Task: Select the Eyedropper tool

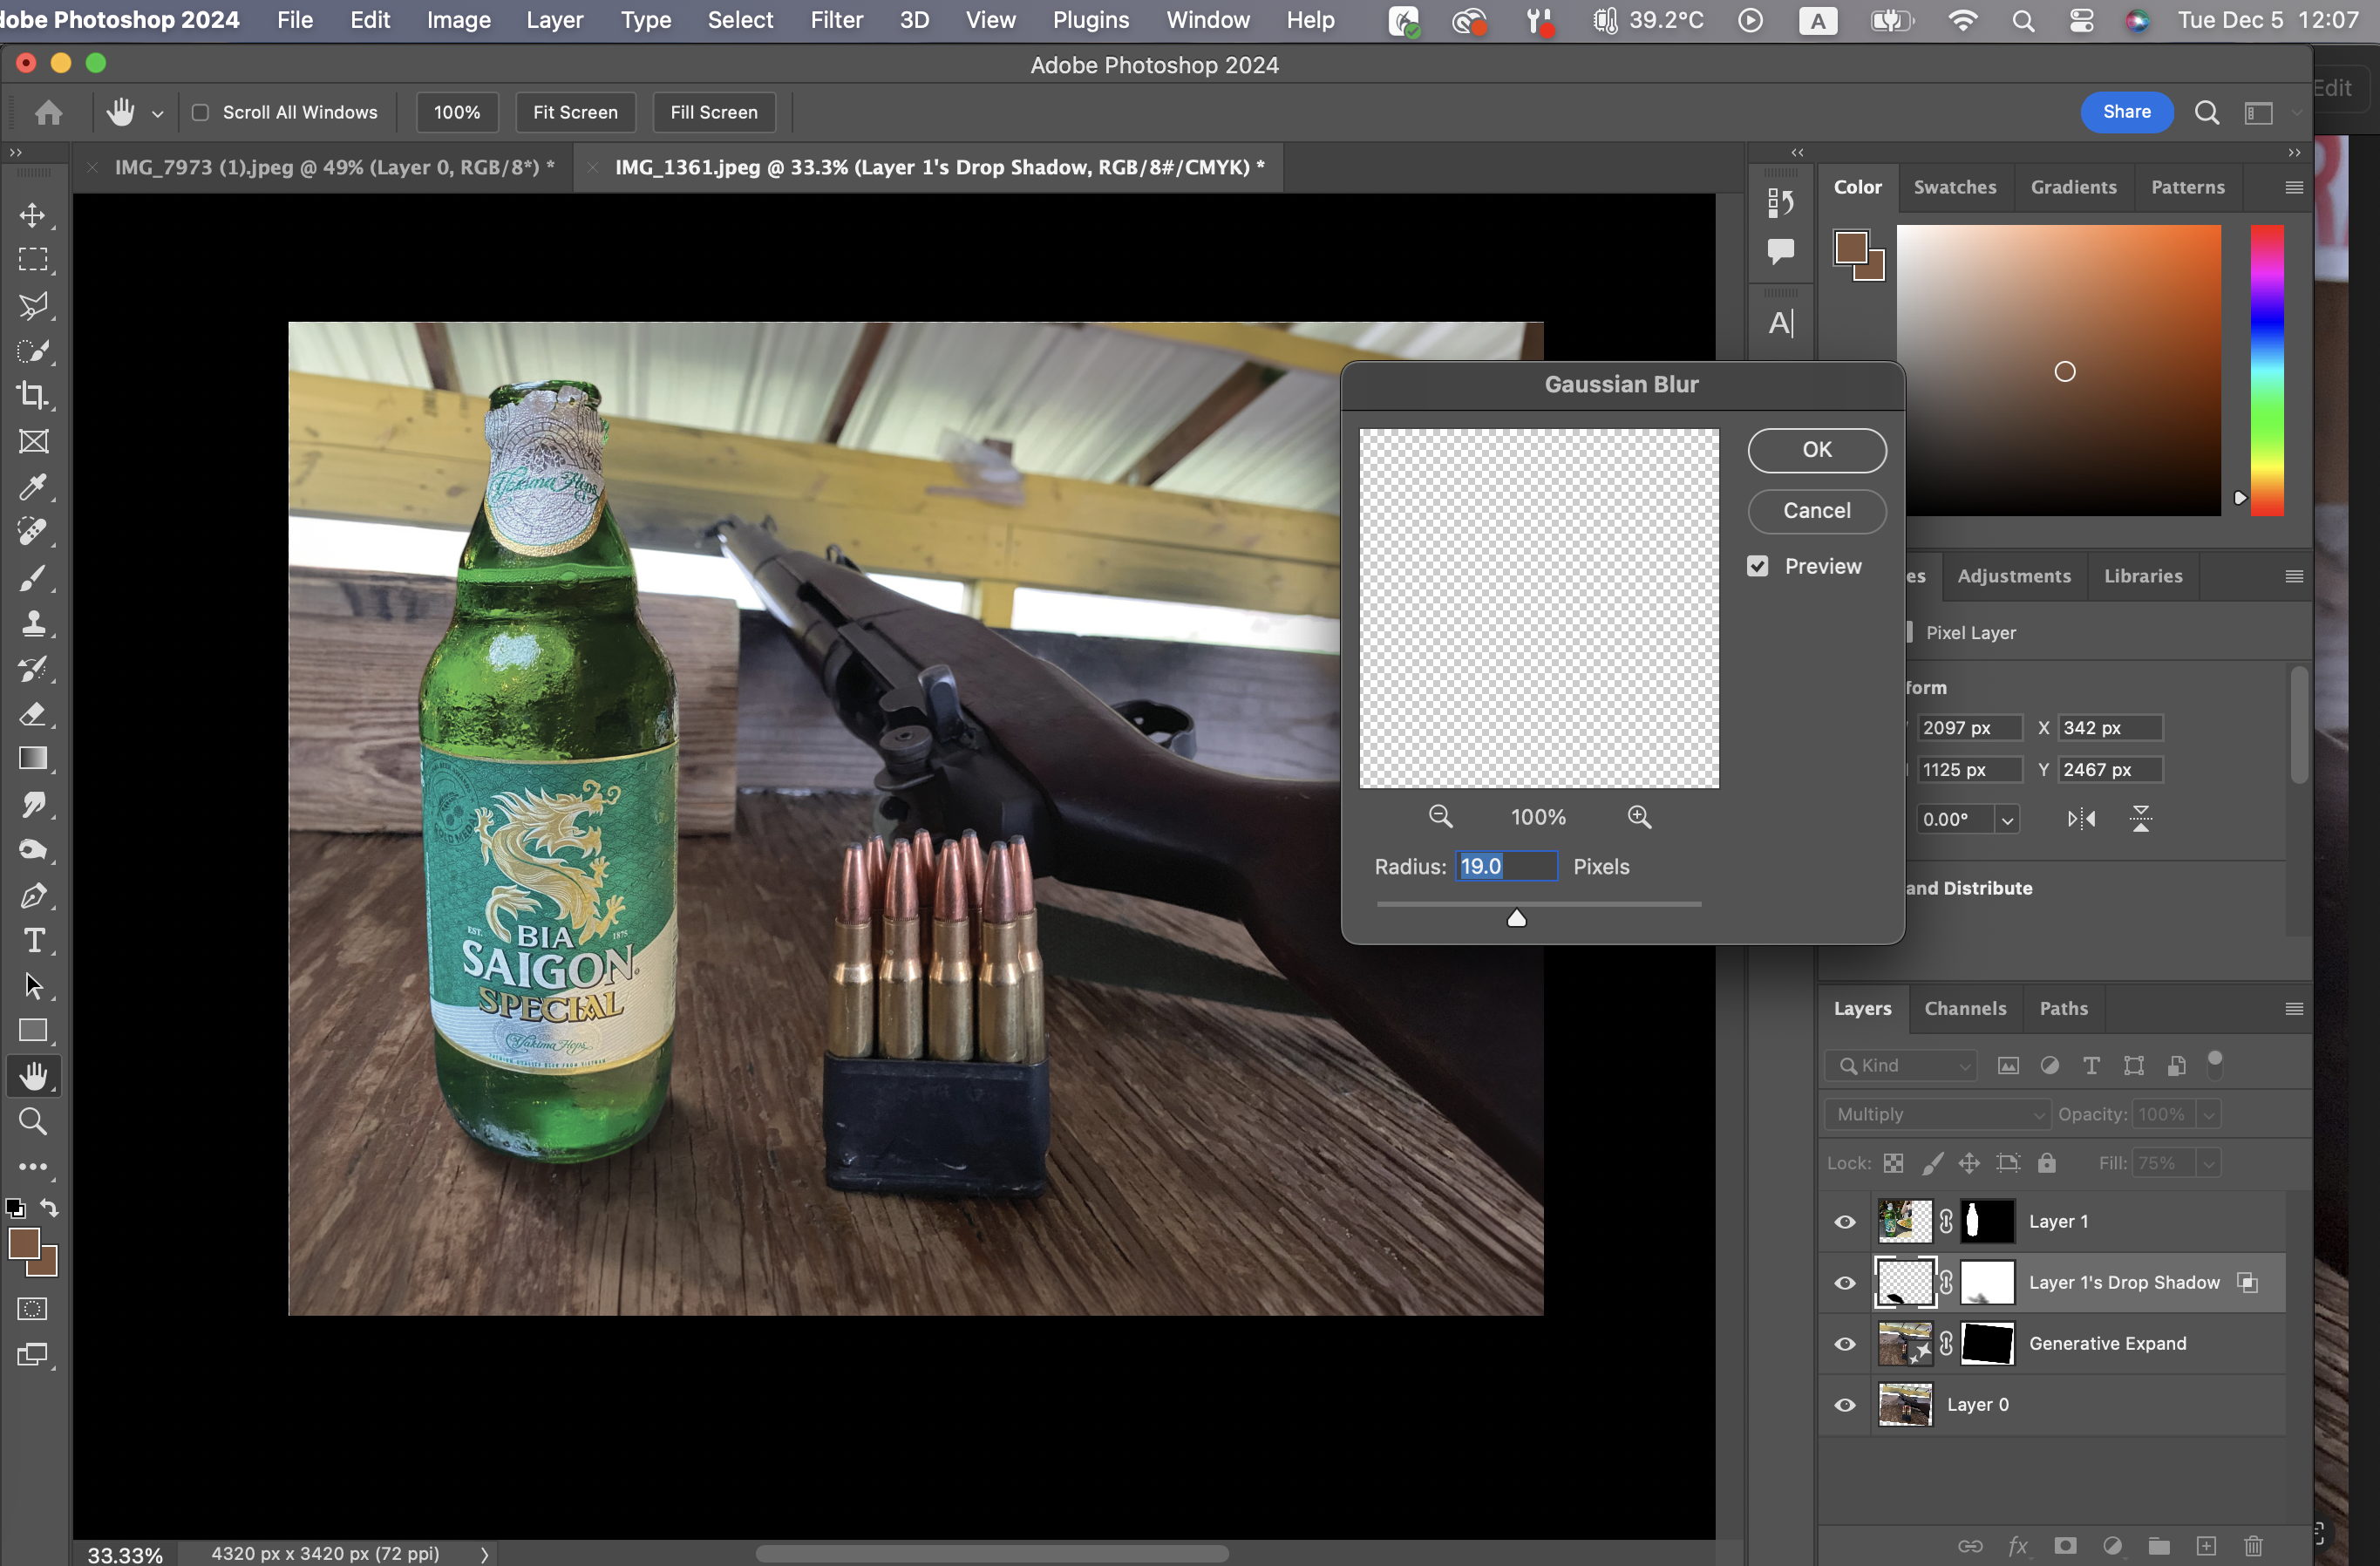Action: [x=33, y=487]
